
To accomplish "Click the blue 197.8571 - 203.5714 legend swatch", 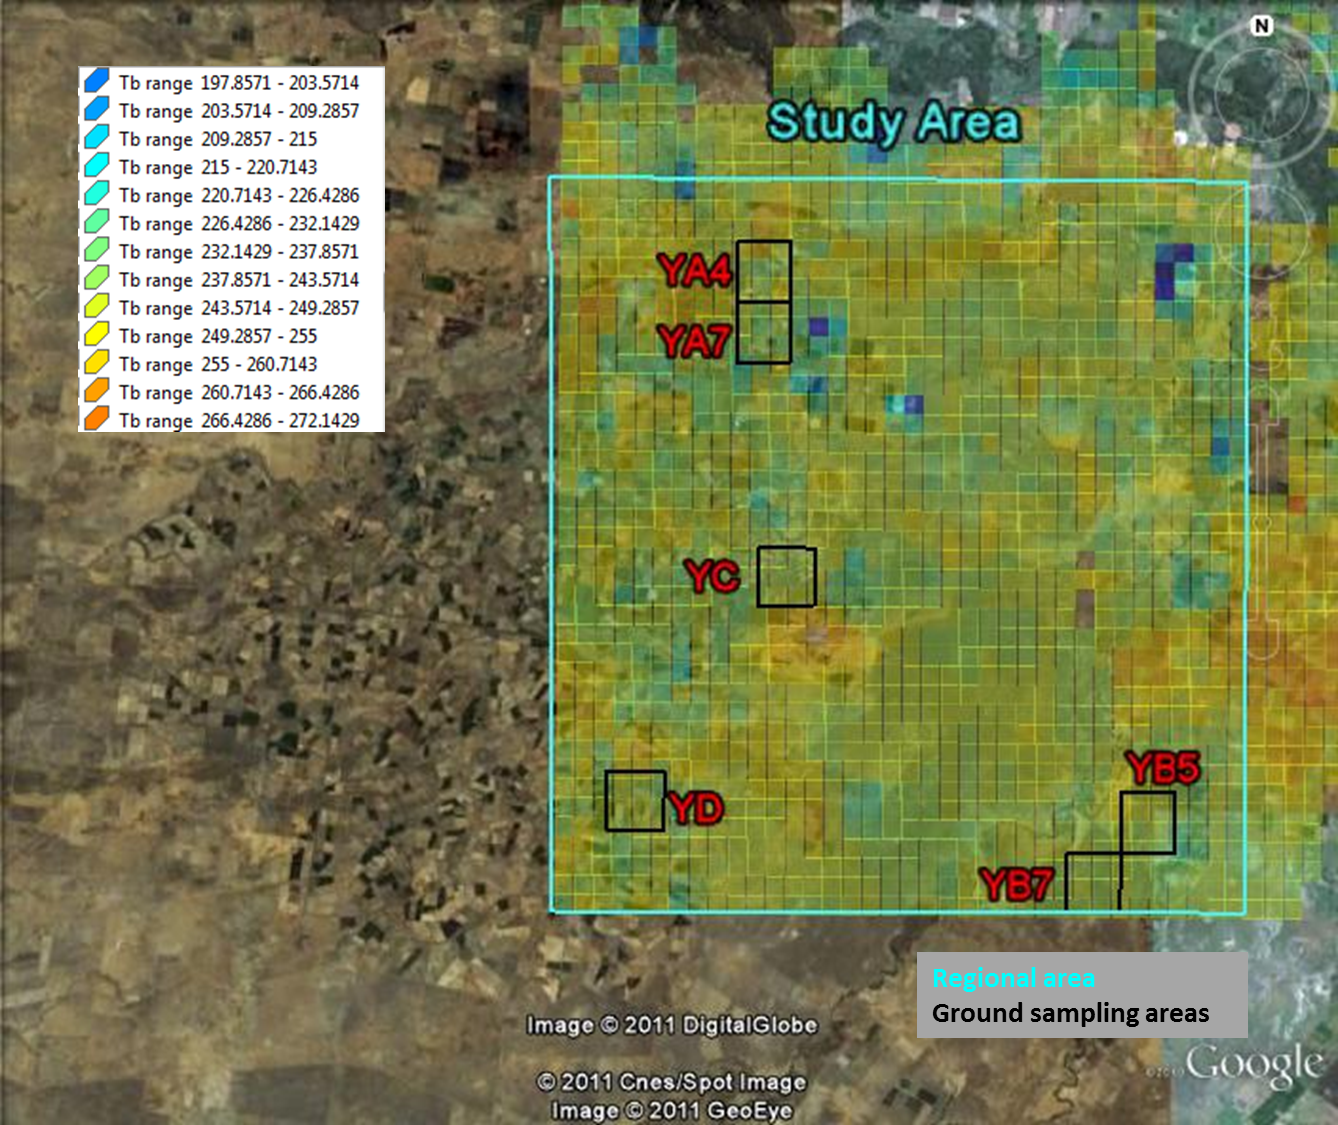I will (x=97, y=81).
